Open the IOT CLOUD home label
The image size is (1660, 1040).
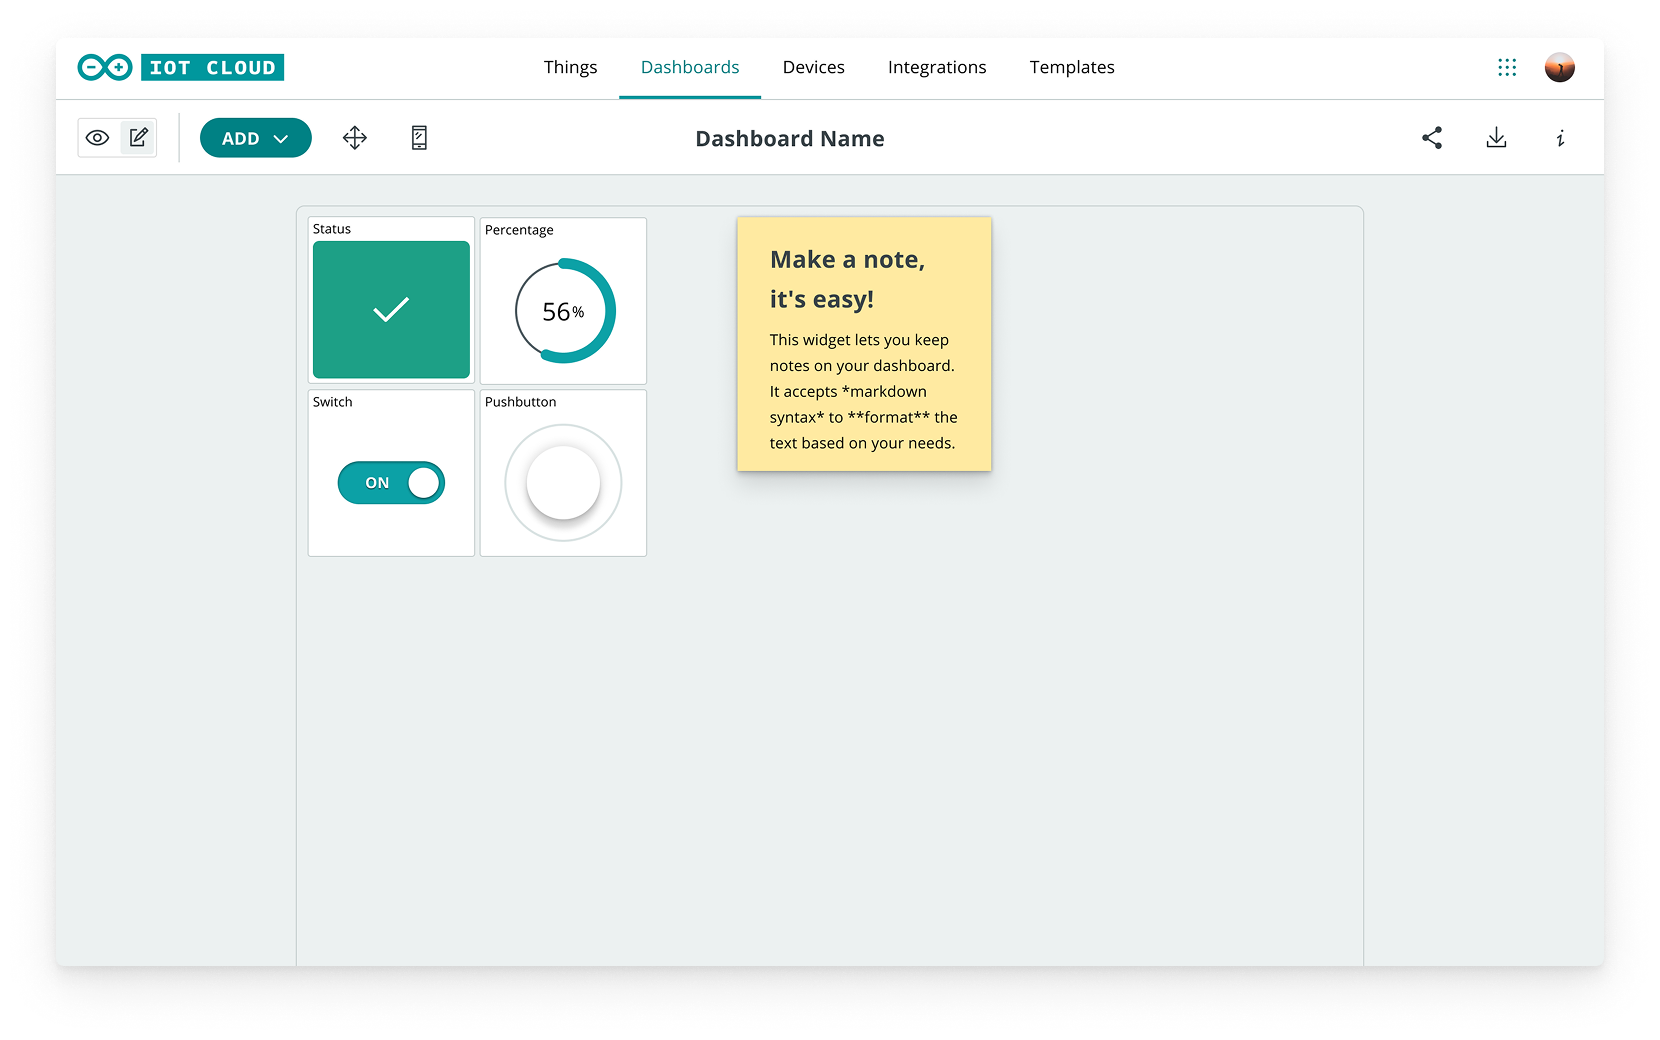point(212,67)
